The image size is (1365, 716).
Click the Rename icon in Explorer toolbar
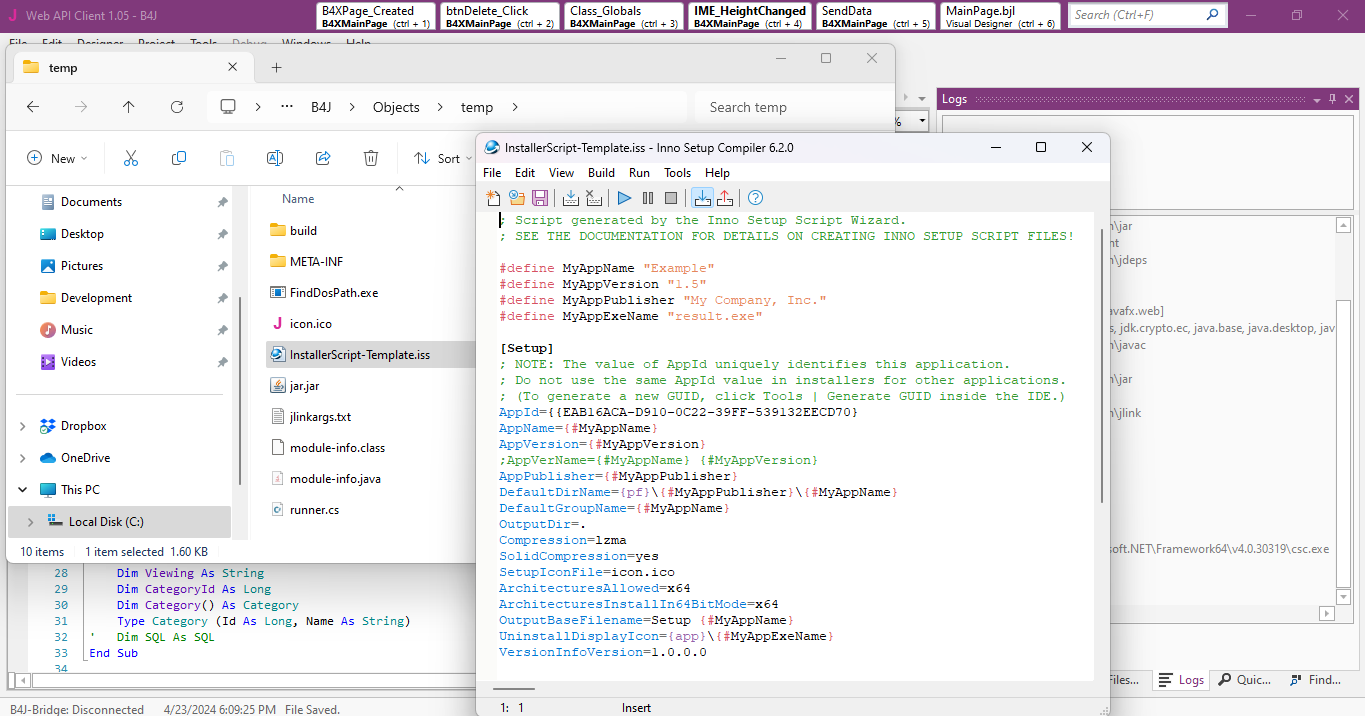coord(274,158)
